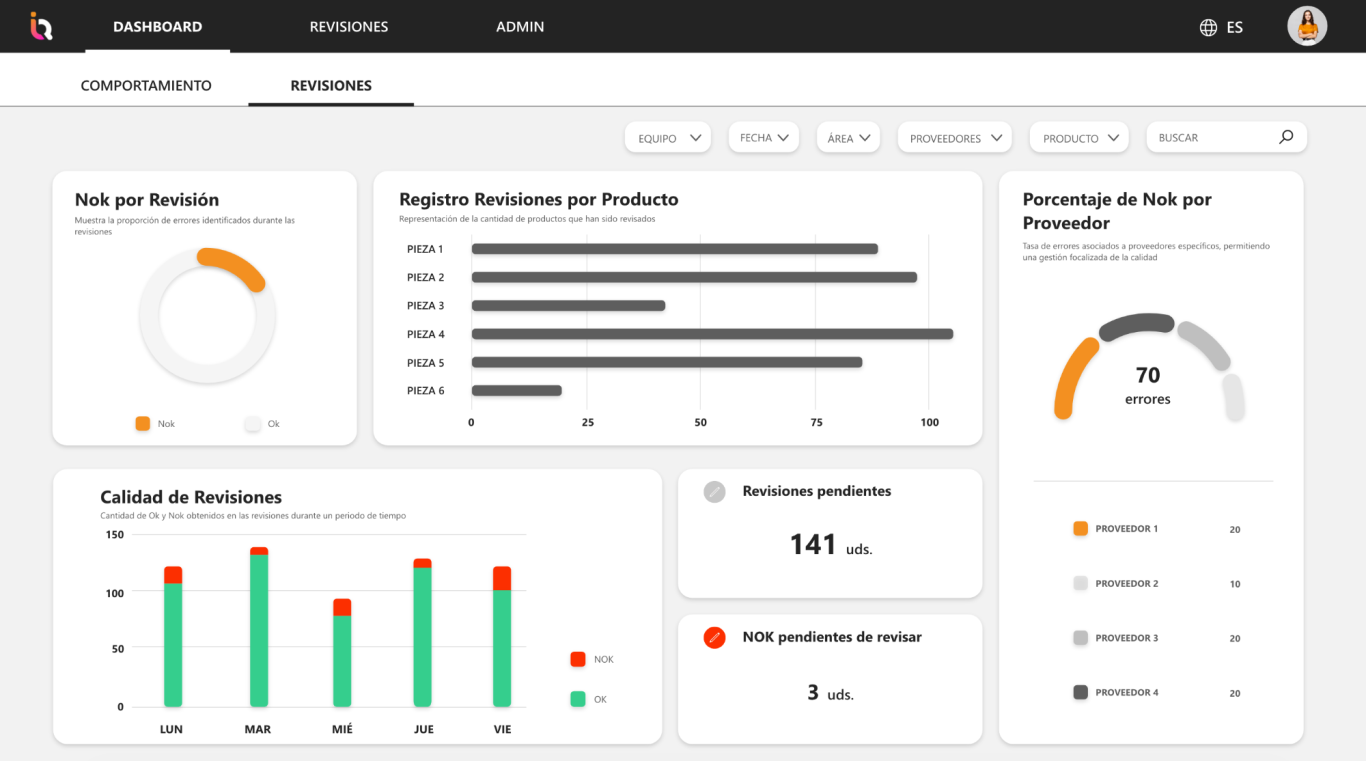Click the globe language icon
Screen dimensions: 1366x761
[1208, 27]
